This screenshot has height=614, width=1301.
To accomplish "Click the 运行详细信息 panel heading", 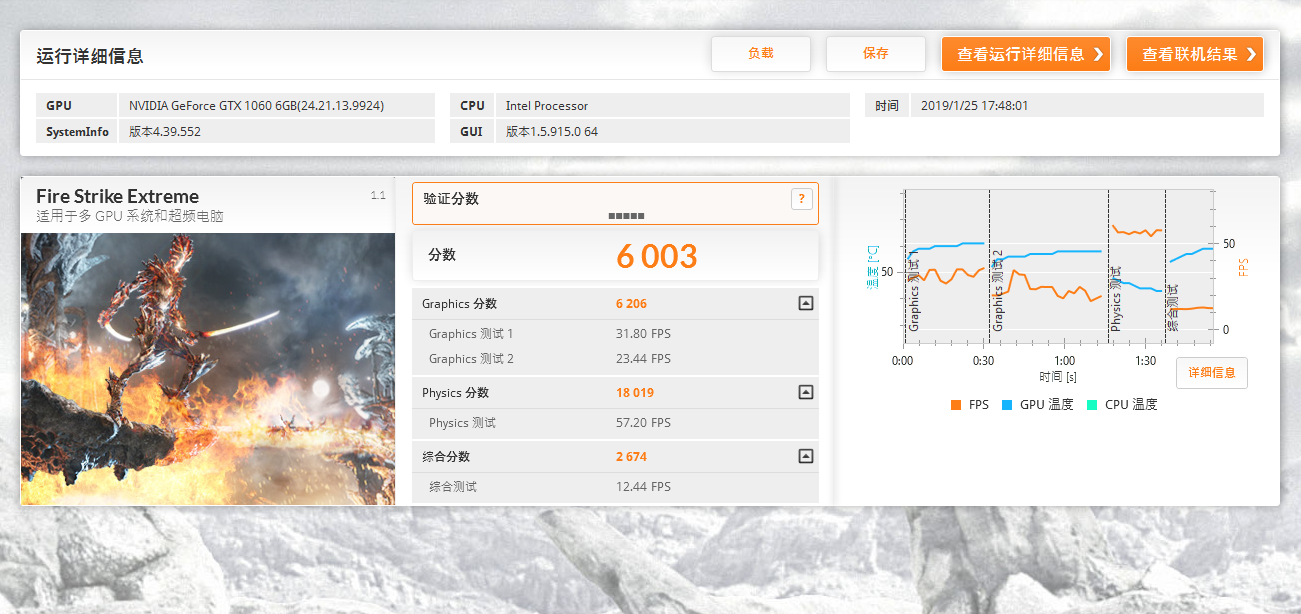I will coord(90,56).
